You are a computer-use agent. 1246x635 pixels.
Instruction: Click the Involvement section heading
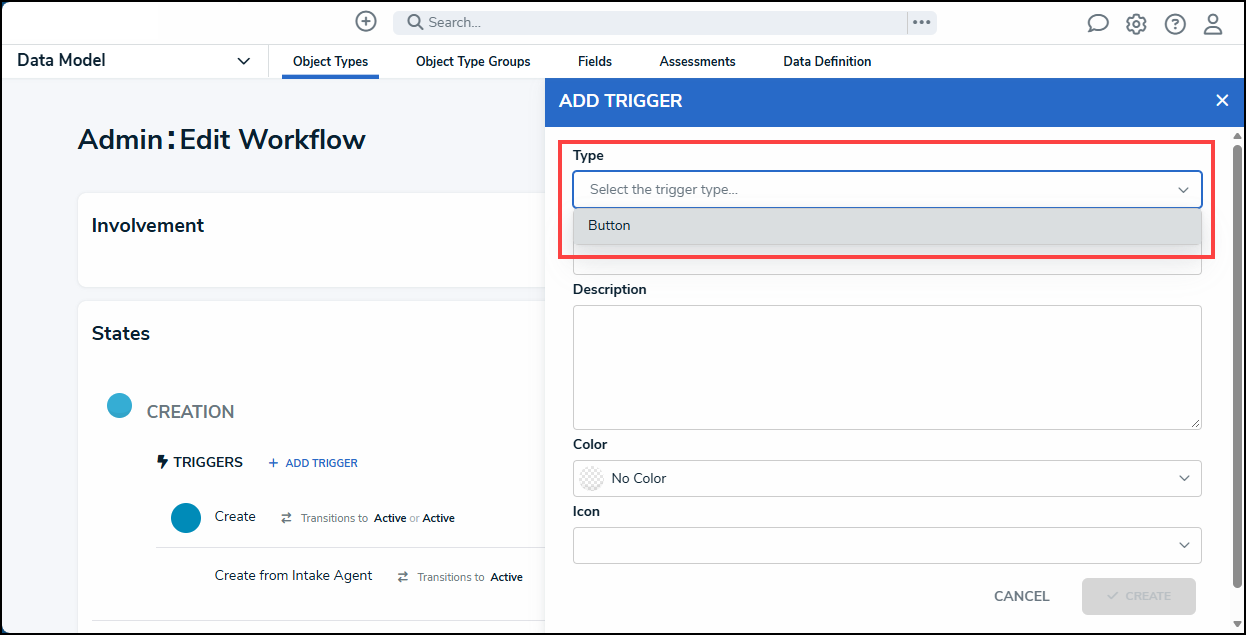coord(148,225)
